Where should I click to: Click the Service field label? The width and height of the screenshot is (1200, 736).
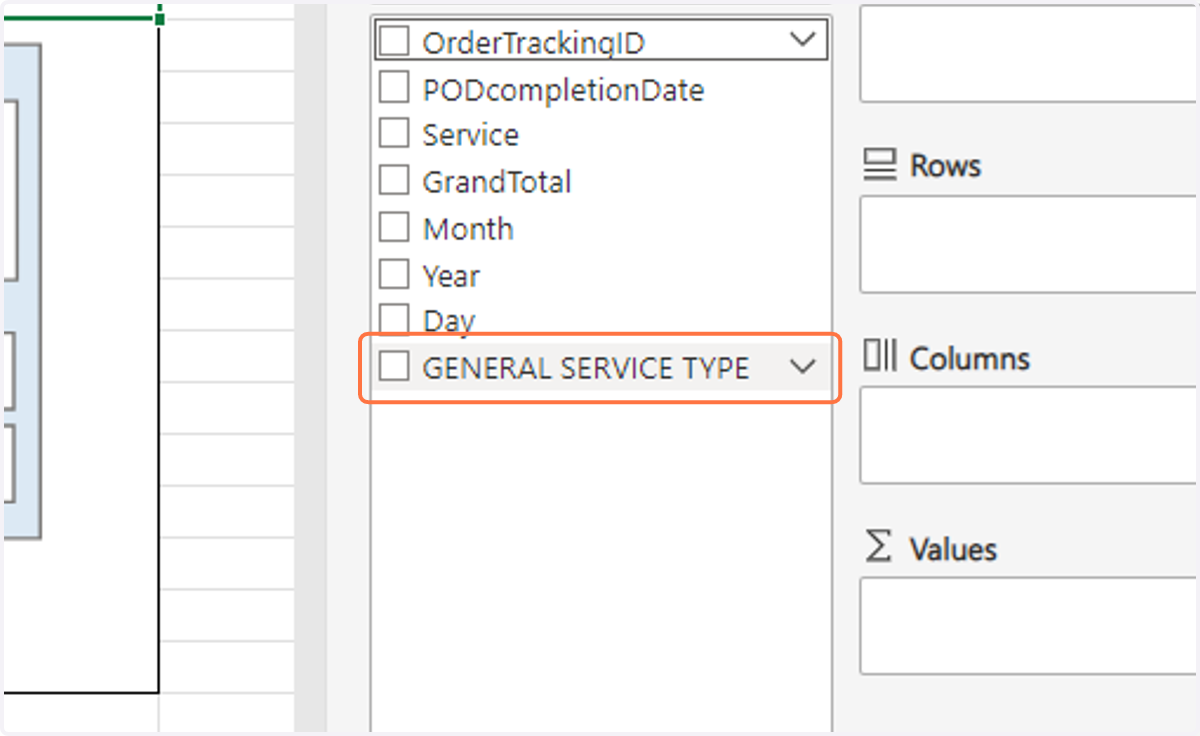click(x=470, y=135)
